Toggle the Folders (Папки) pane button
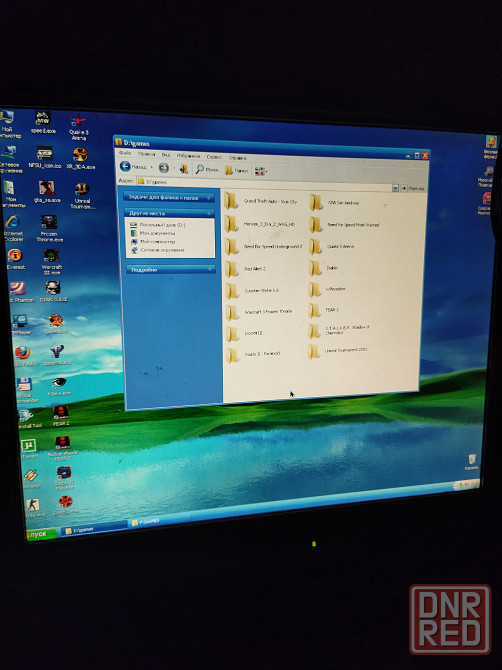This screenshot has width=502, height=670. click(x=236, y=170)
